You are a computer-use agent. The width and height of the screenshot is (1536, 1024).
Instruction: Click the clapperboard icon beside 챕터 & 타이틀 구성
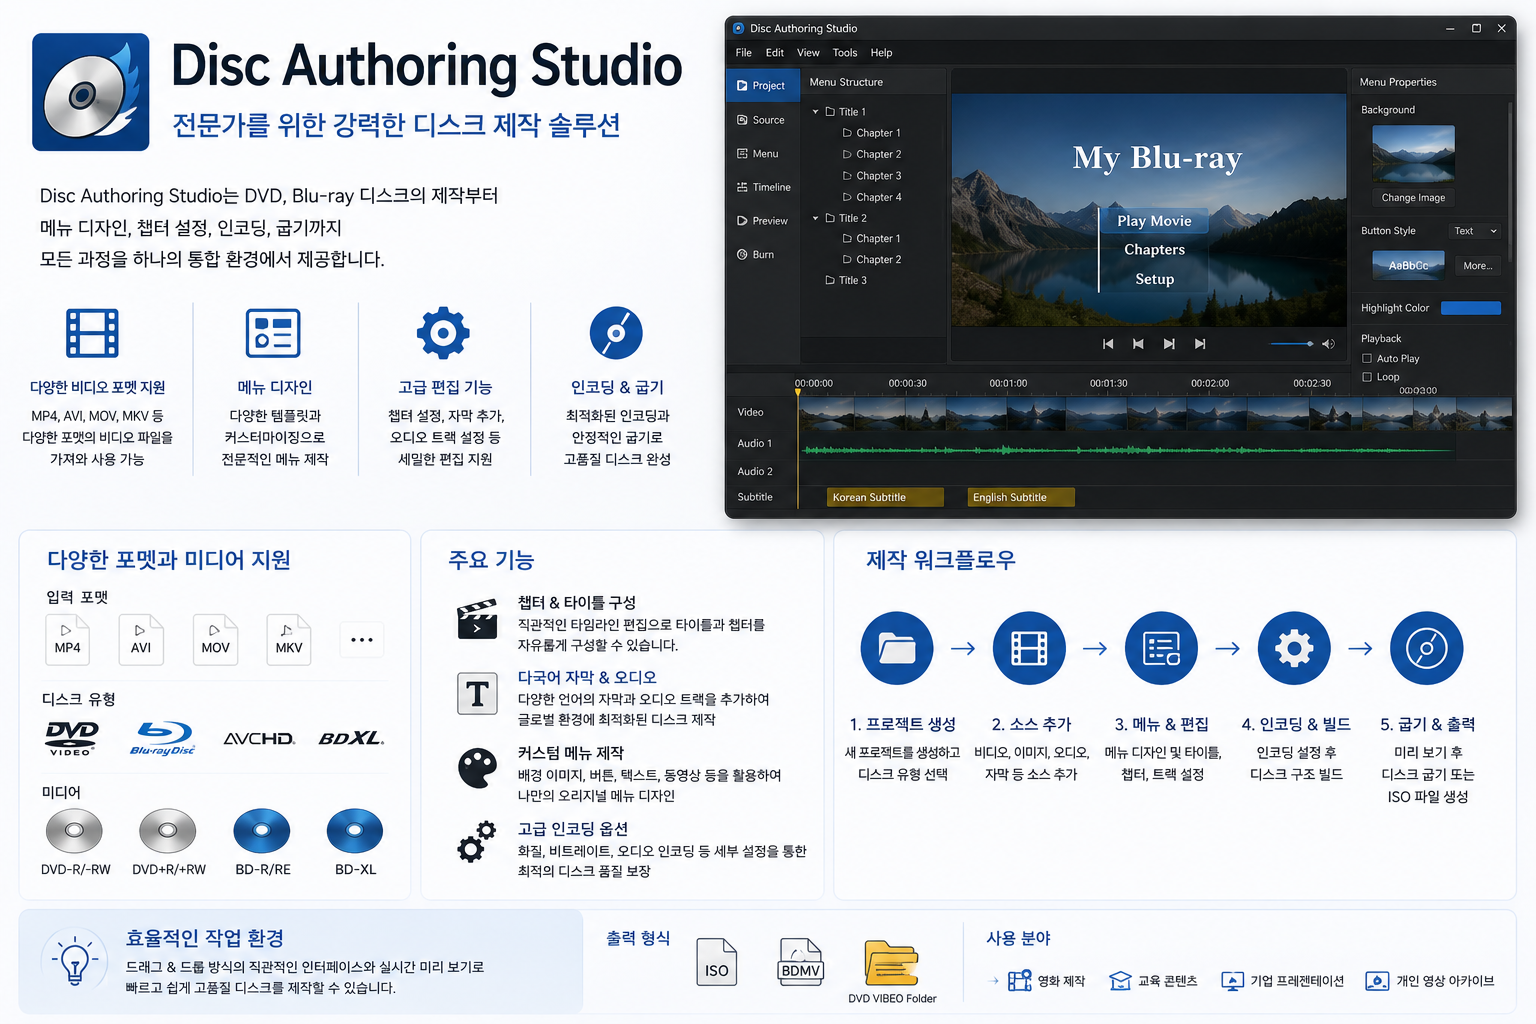click(x=477, y=618)
